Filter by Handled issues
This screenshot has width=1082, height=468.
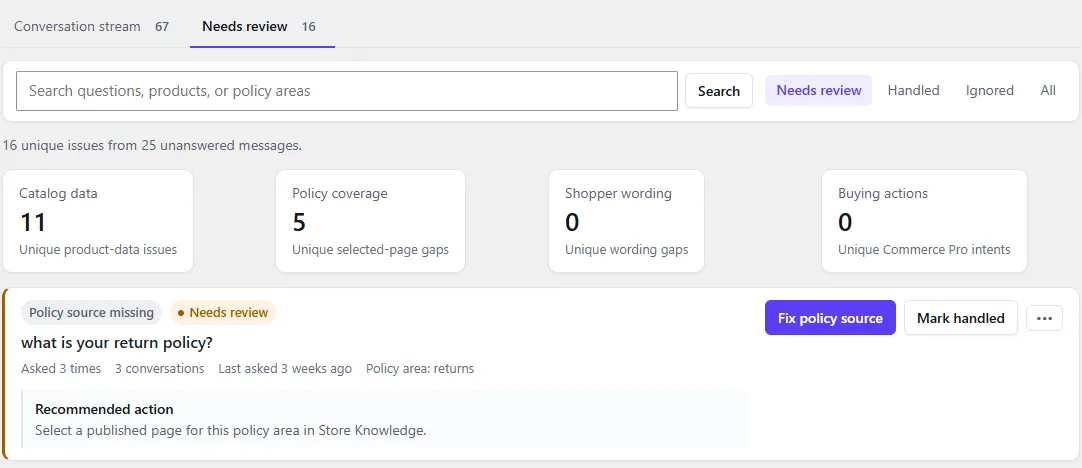coord(913,90)
